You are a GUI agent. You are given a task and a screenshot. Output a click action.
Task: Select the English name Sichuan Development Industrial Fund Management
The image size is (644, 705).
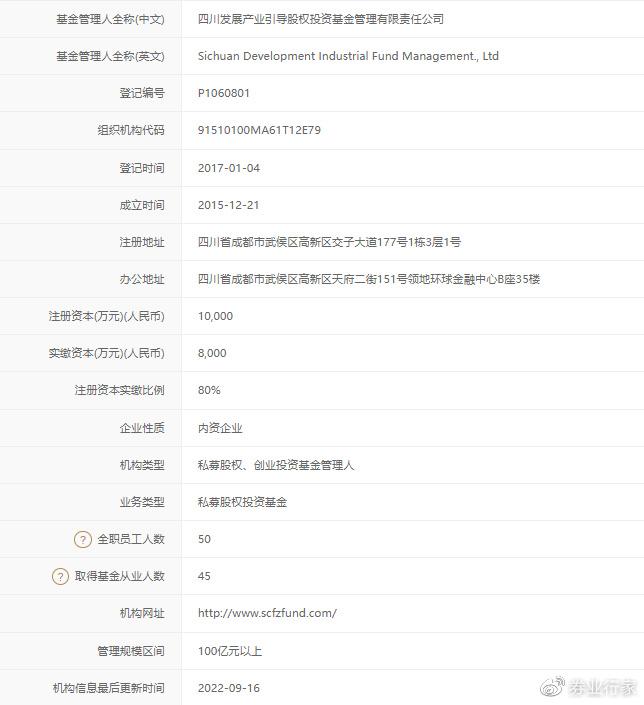point(348,56)
